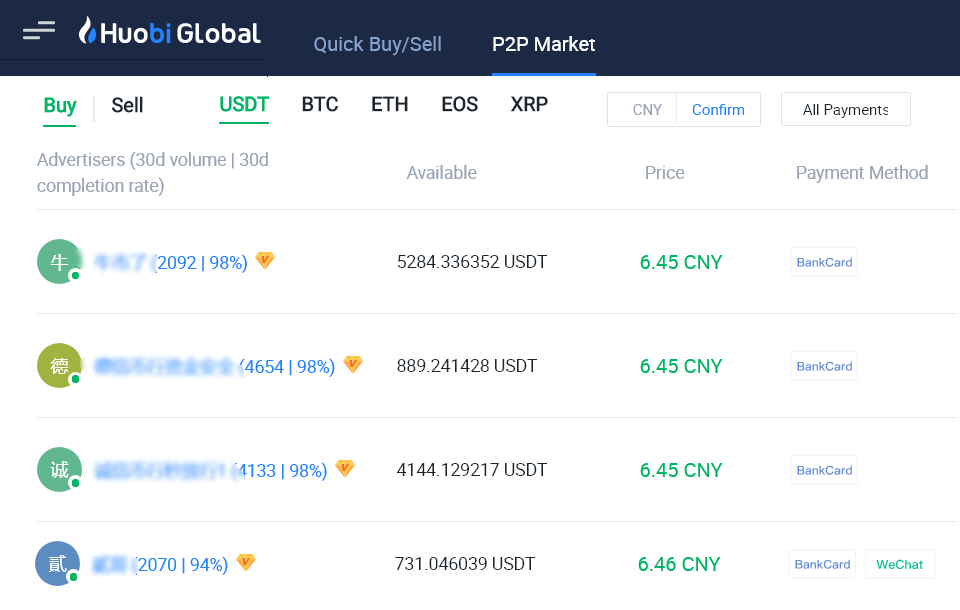Click verified badge beside 2070 | 94%
Screen dimensions: 960x610
[x=246, y=563]
